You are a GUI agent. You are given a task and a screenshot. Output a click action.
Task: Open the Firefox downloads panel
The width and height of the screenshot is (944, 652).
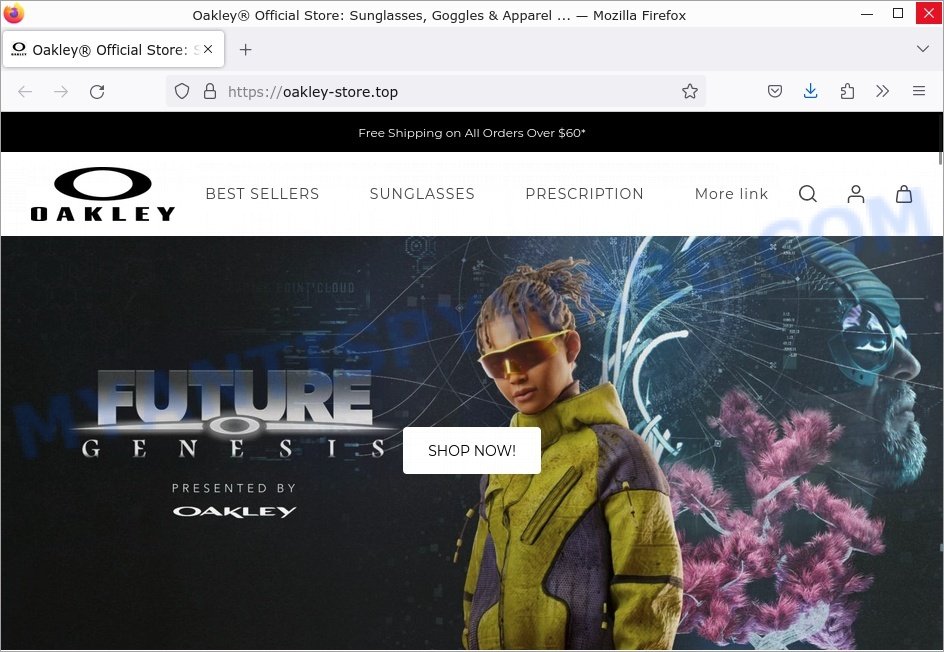tap(810, 92)
